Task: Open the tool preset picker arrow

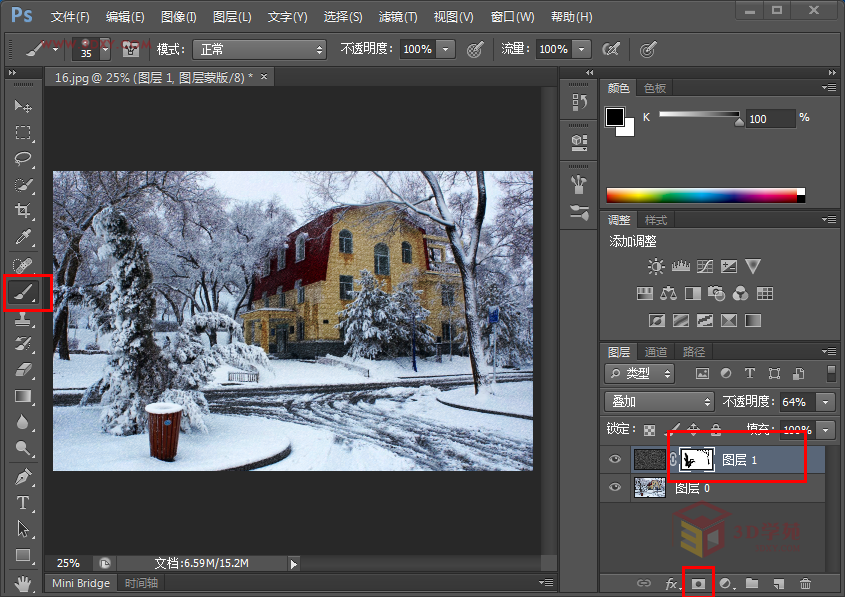Action: (56, 50)
